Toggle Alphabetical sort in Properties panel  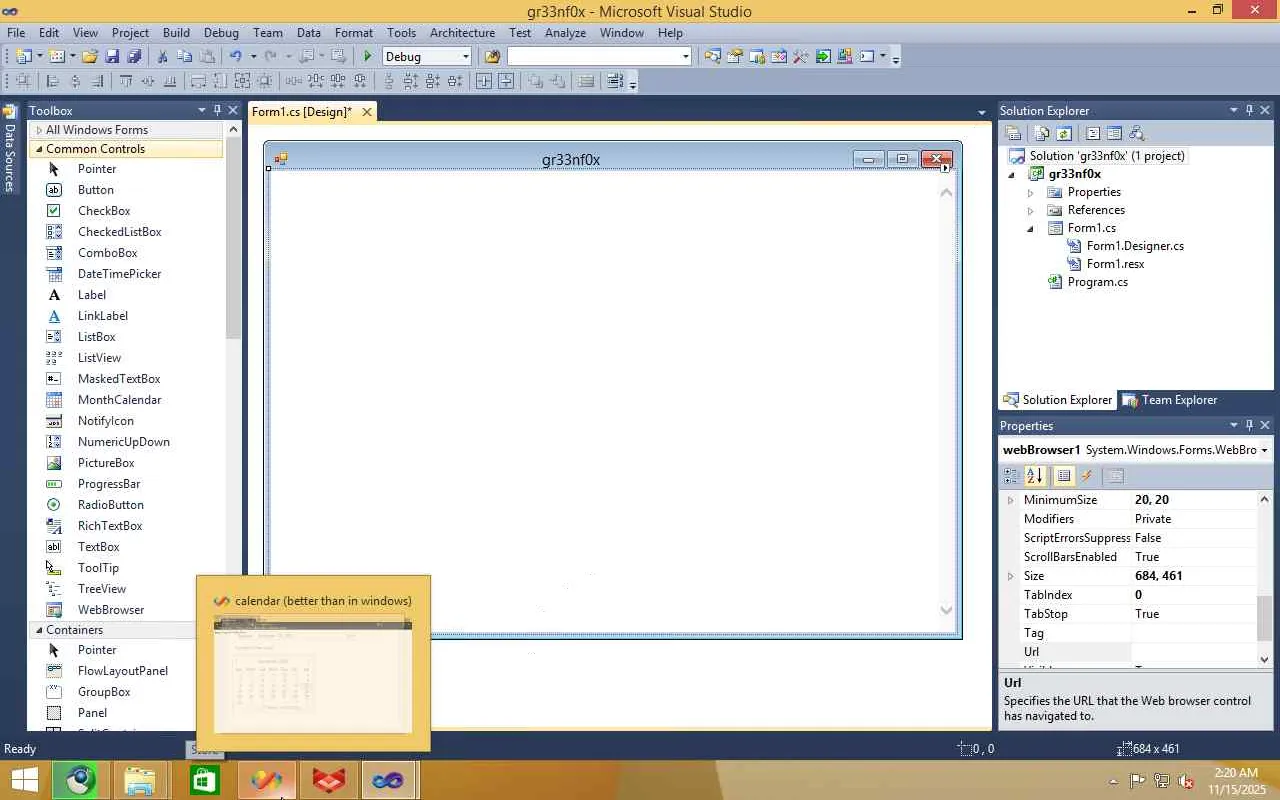pos(1035,476)
